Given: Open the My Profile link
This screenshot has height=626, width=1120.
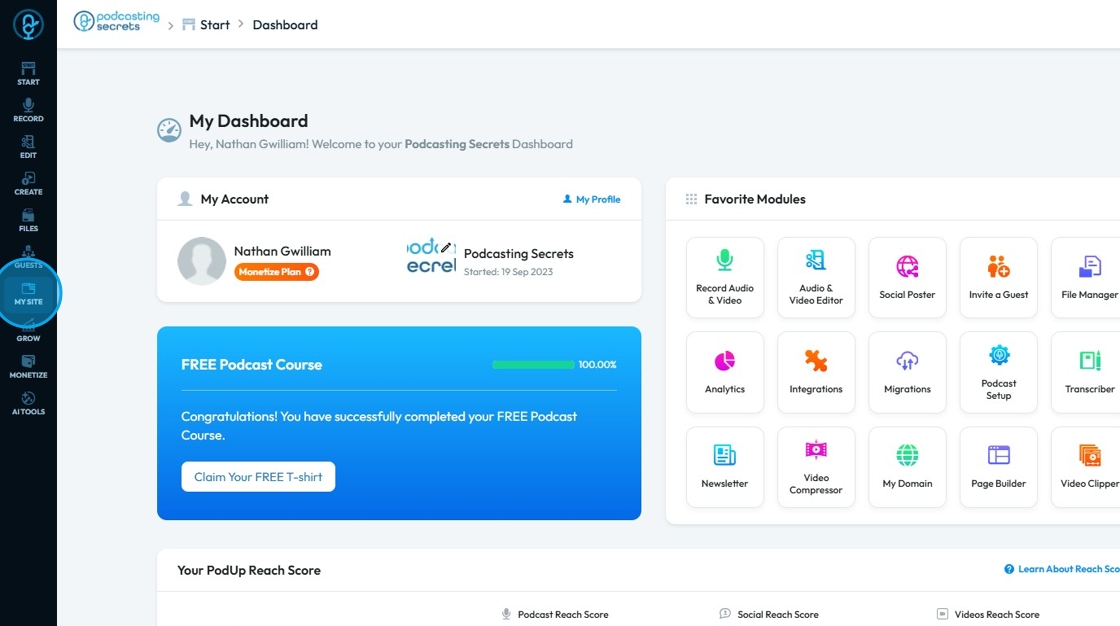Looking at the screenshot, I should tap(591, 199).
